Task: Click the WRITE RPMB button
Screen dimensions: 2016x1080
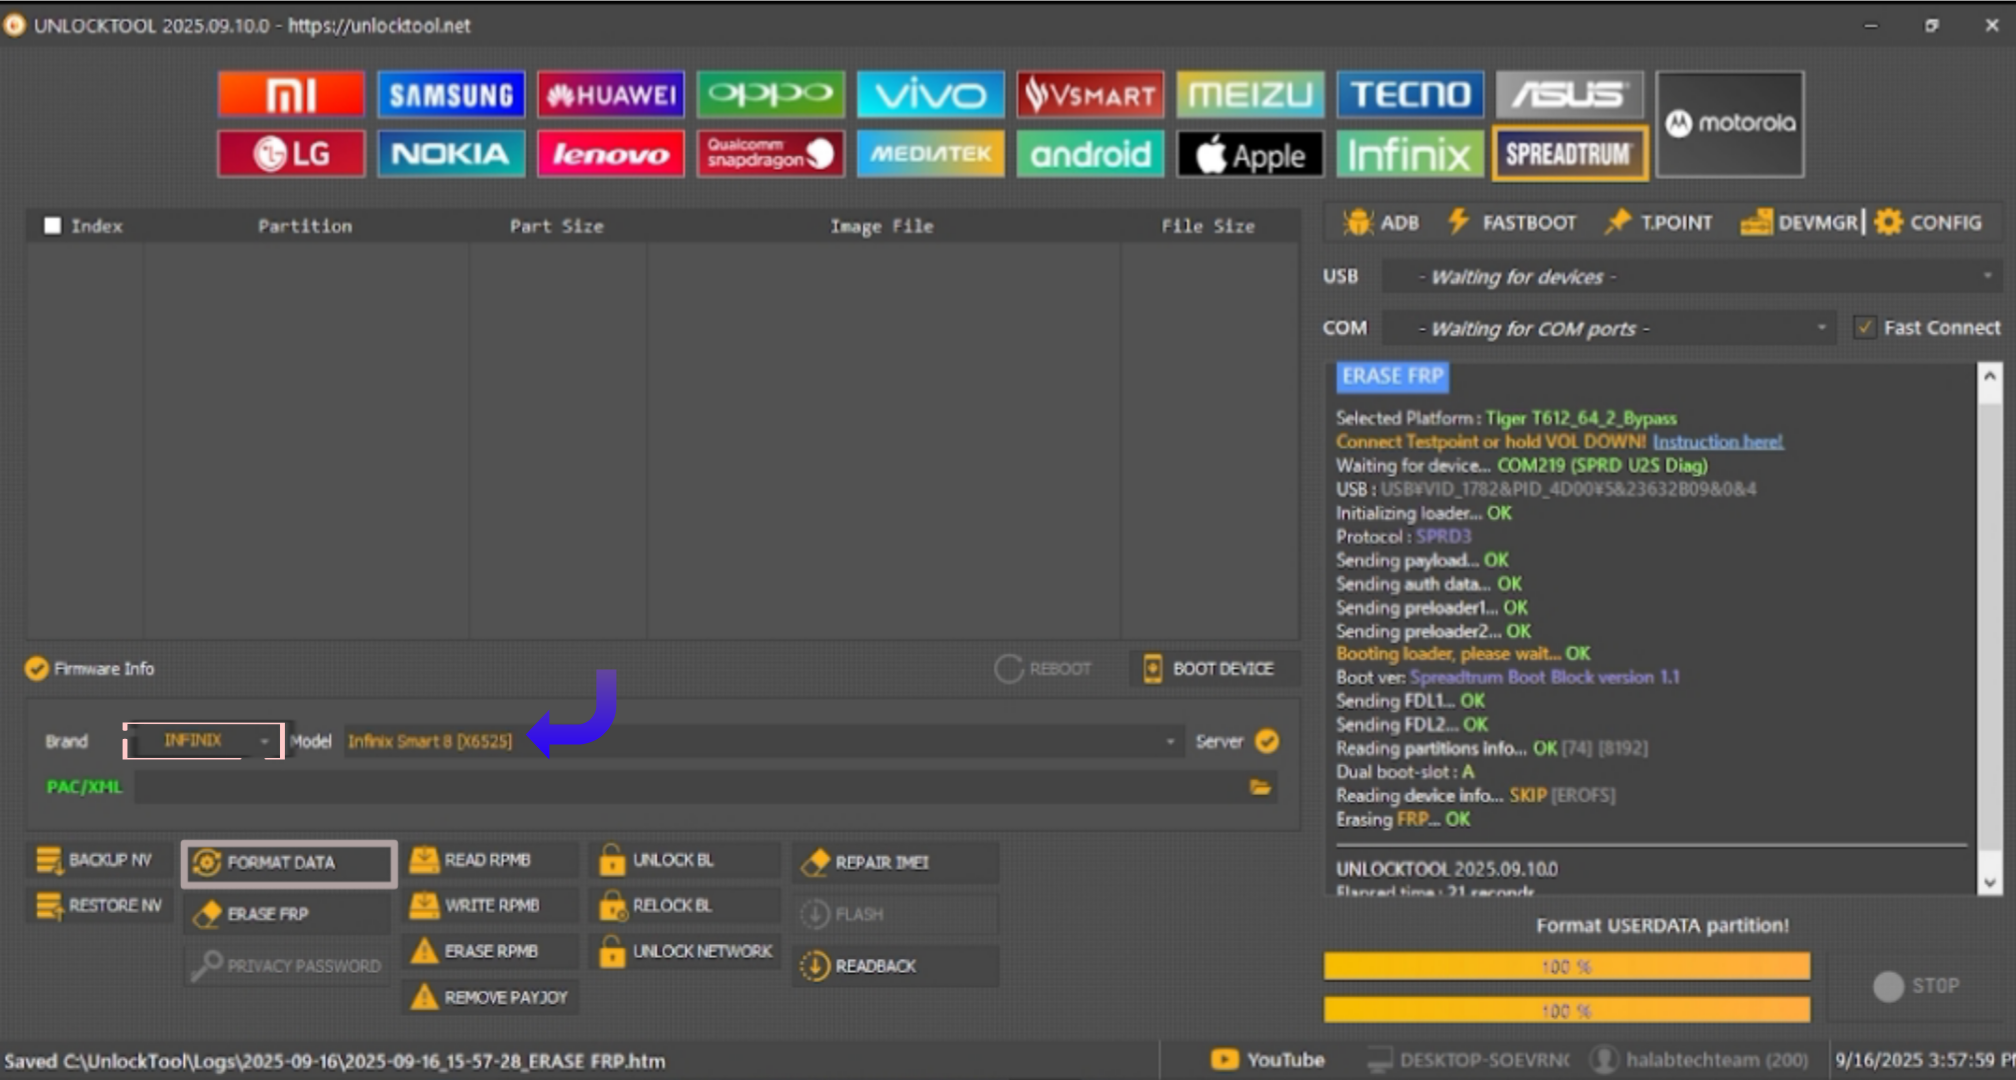Action: (x=490, y=906)
